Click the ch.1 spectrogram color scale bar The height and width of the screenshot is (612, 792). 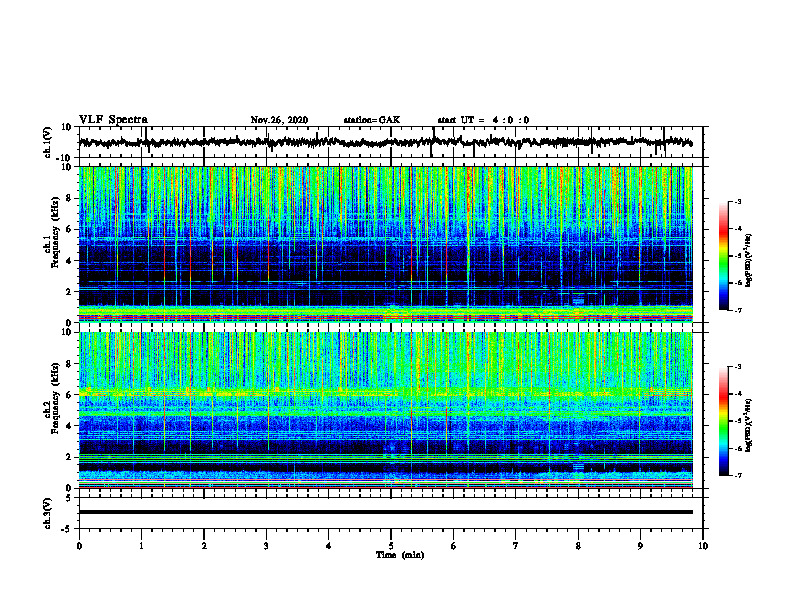pyautogui.click(x=724, y=256)
